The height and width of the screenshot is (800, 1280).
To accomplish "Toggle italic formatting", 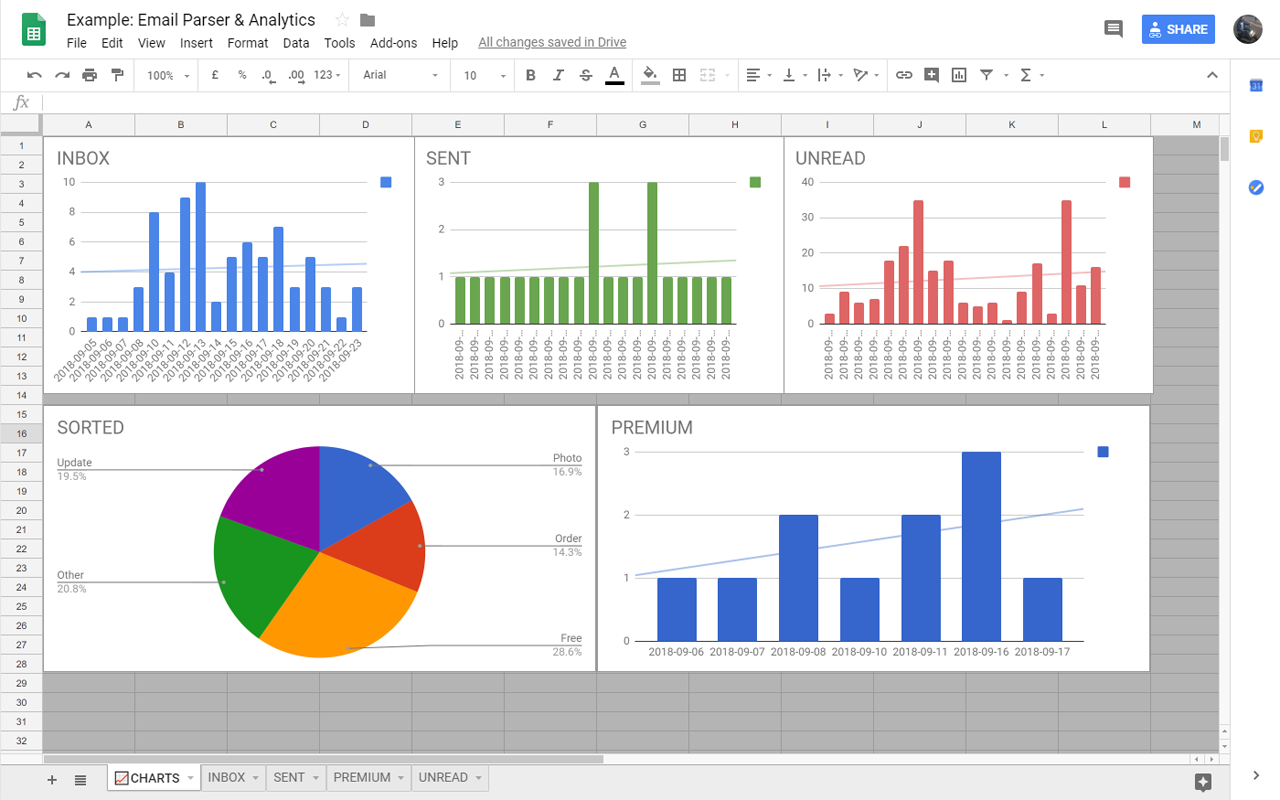I will click(x=558, y=75).
